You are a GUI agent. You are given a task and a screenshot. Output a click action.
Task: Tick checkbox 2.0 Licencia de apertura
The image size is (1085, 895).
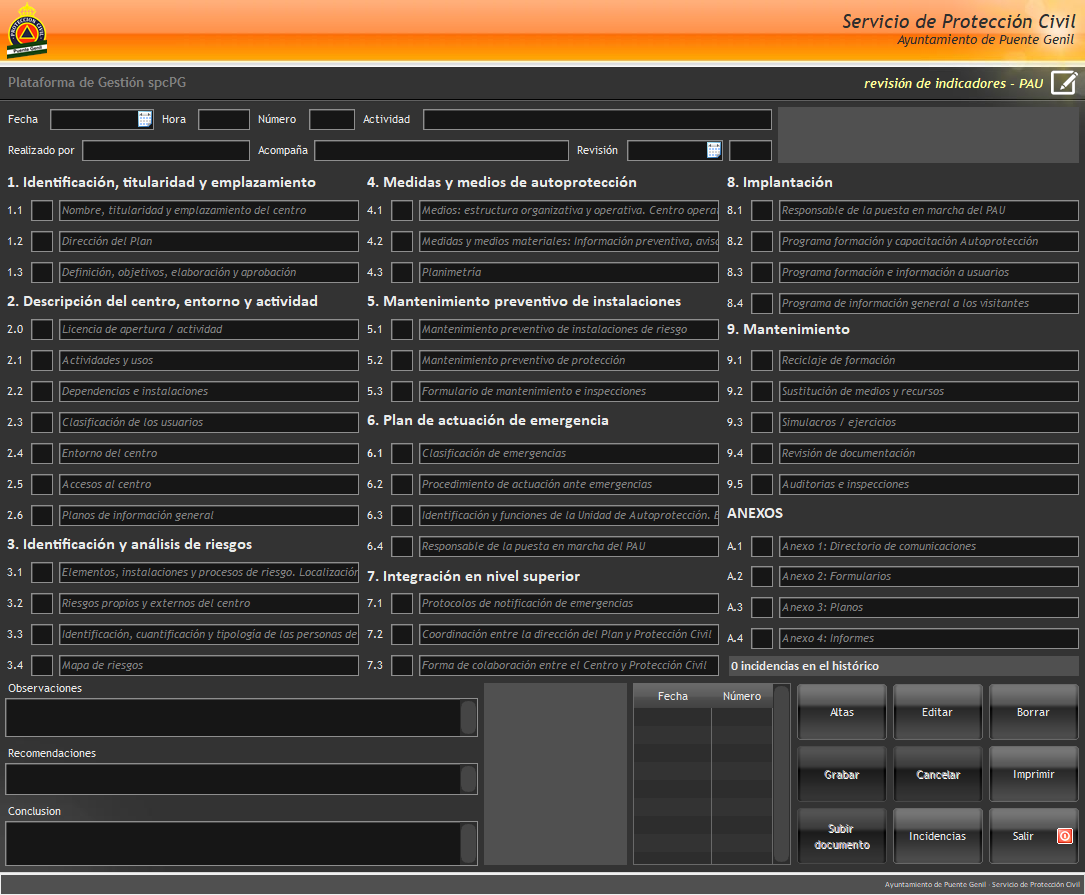click(42, 329)
